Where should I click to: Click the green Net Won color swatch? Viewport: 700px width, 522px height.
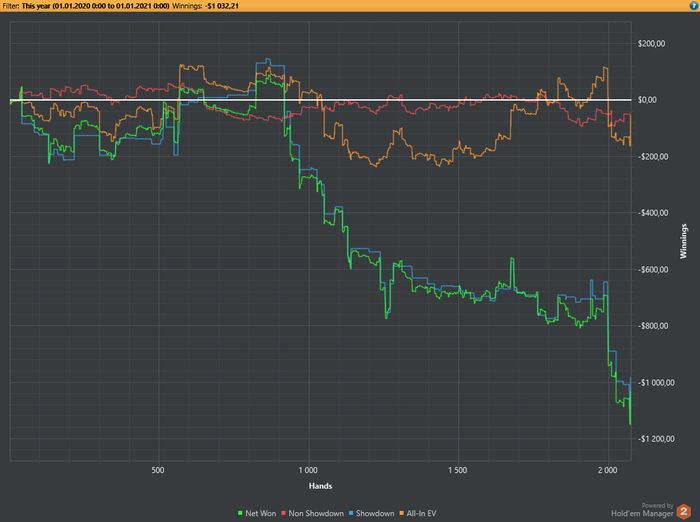click(x=240, y=514)
